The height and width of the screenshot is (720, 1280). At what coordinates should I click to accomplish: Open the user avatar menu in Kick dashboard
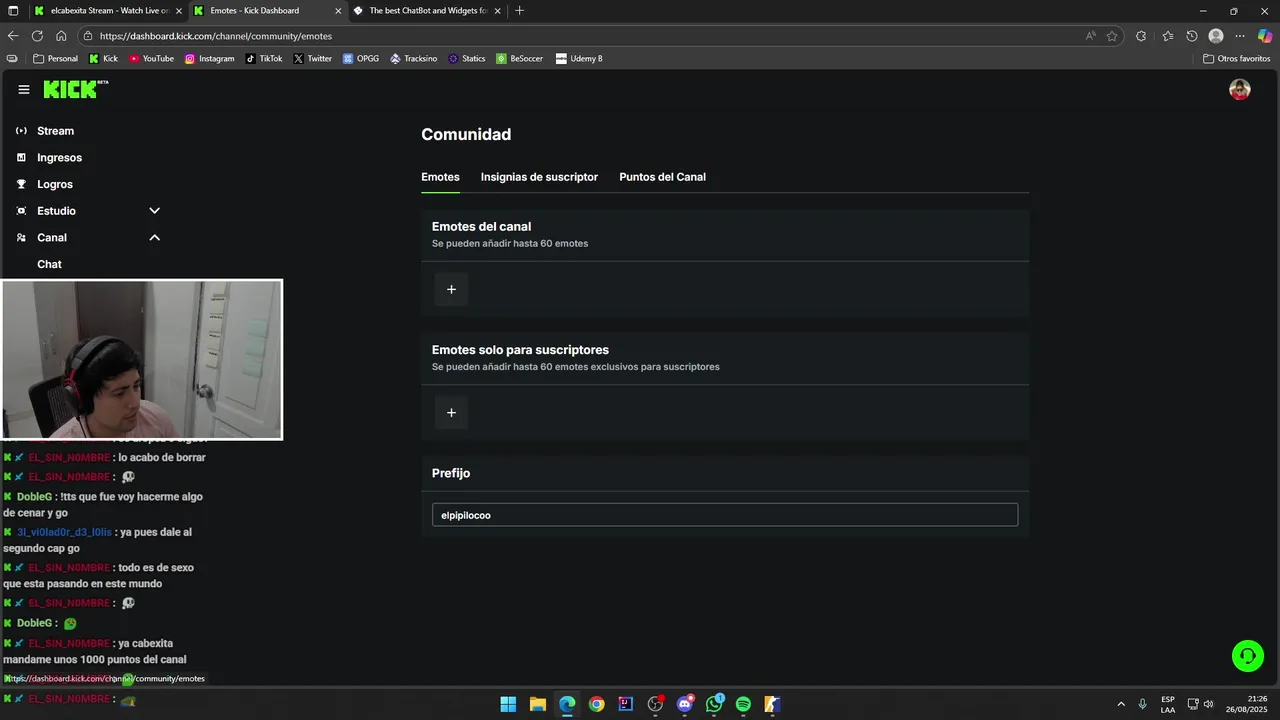click(x=1240, y=89)
